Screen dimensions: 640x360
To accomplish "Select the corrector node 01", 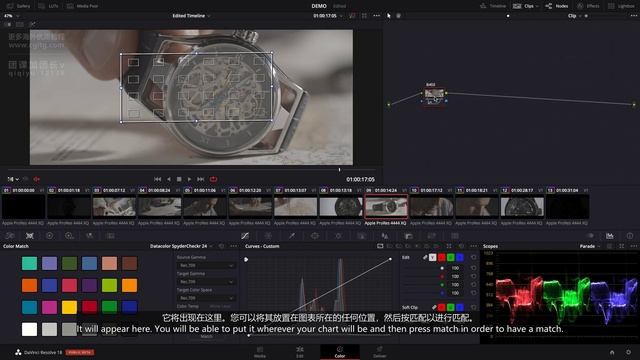I will (x=434, y=94).
